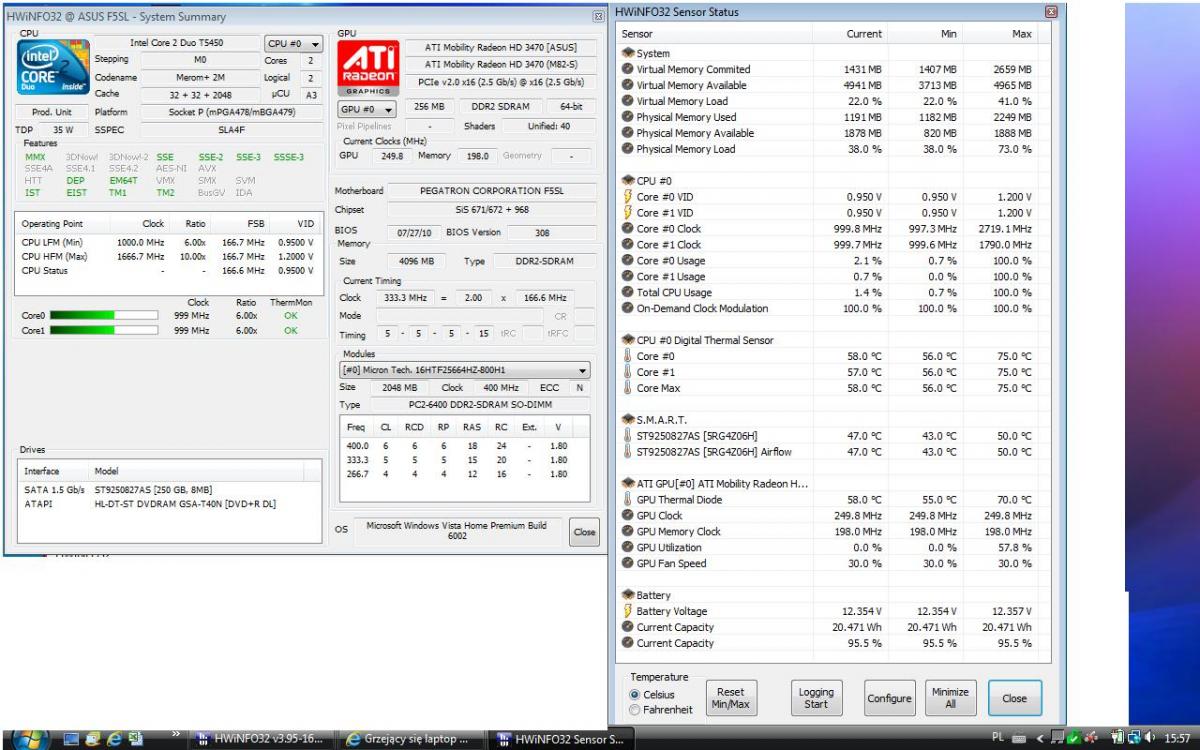
Task: Click the Virtual Memory Available row icon
Action: click(x=628, y=85)
